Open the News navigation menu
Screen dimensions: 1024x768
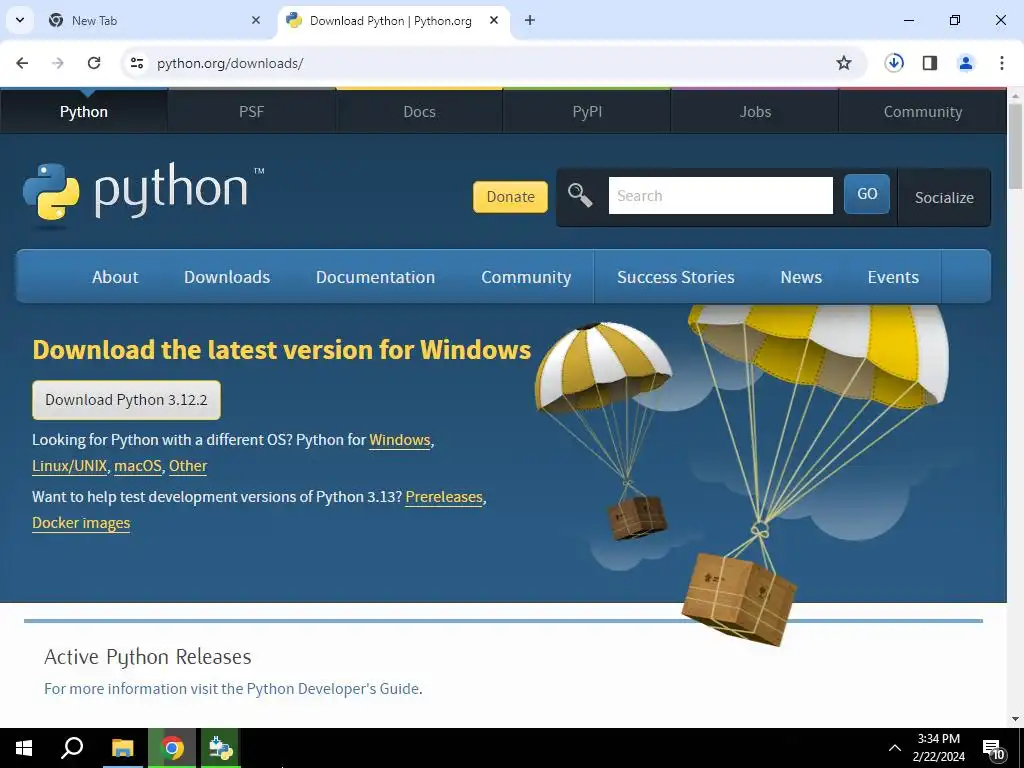[801, 277]
